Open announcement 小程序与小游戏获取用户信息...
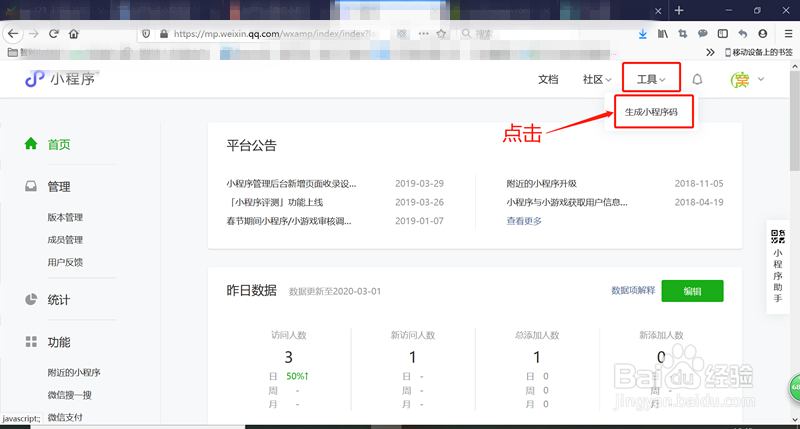Image resolution: width=800 pixels, height=429 pixels. pos(567,203)
